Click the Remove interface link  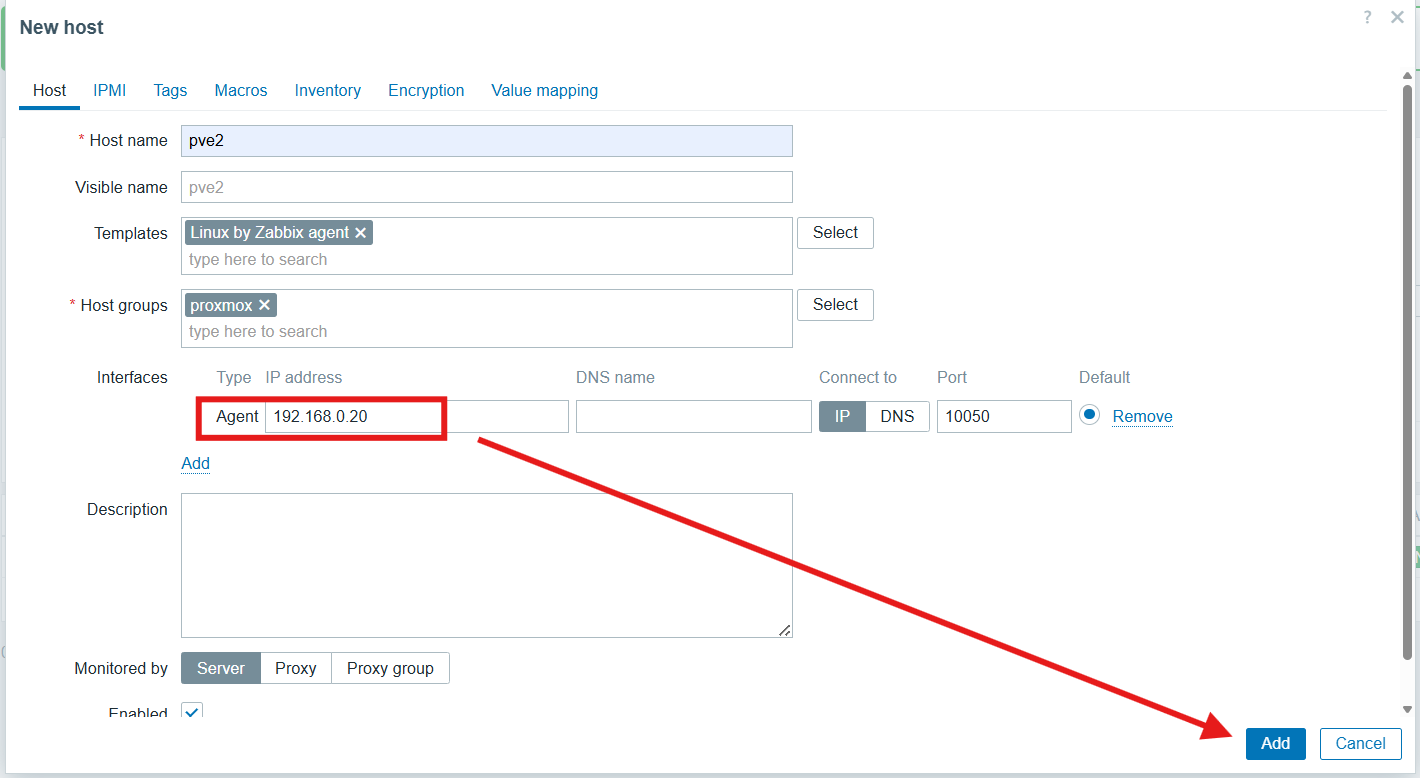point(1142,417)
